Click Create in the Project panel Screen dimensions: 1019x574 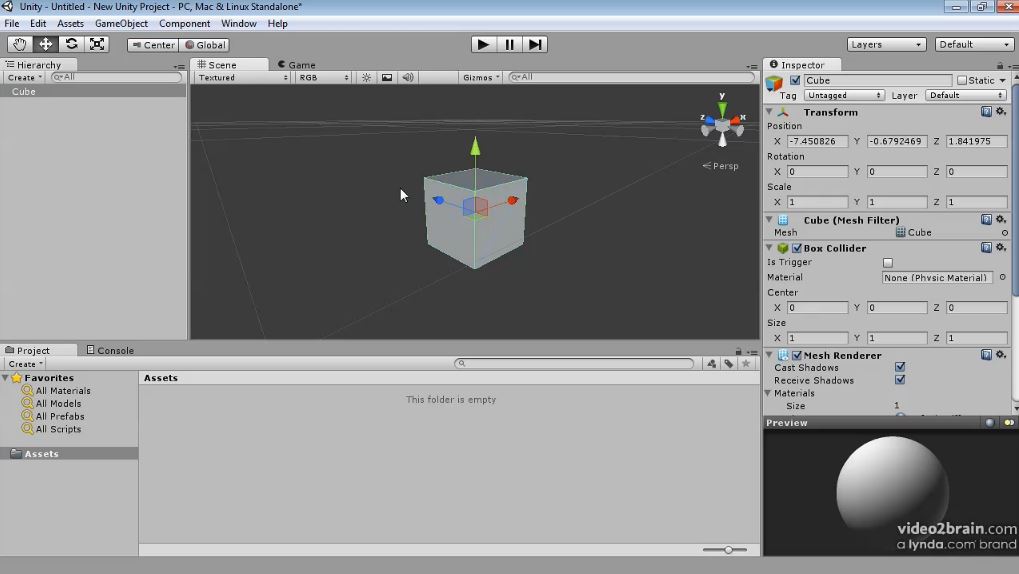[x=25, y=364]
